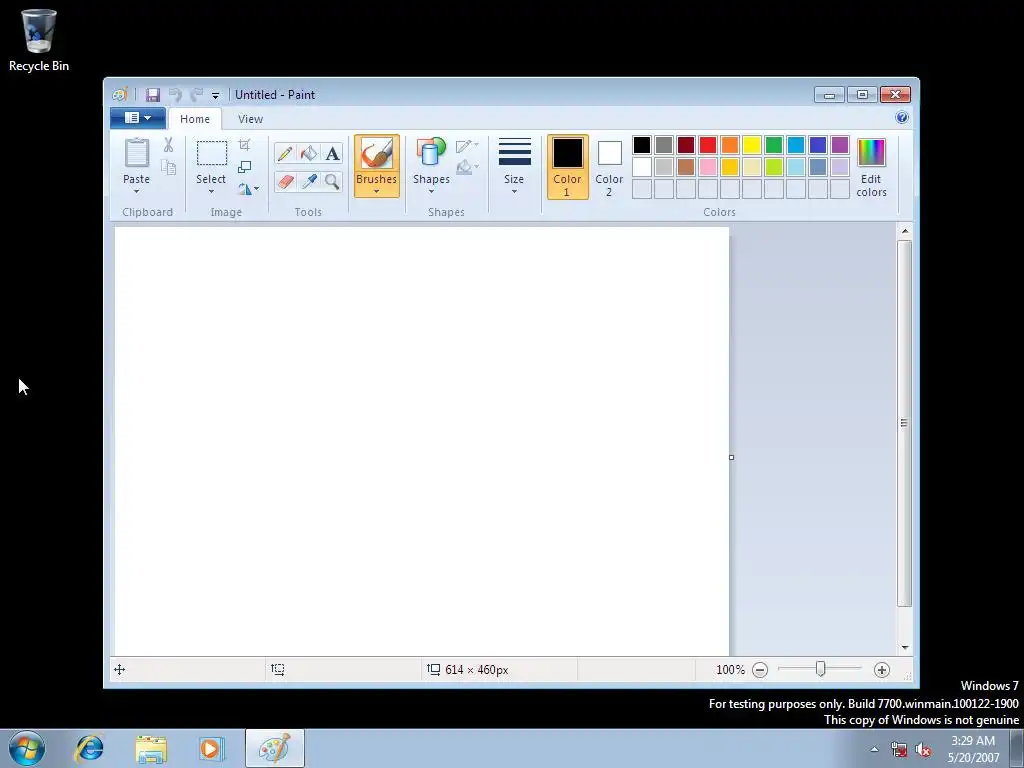Viewport: 1024px width, 768px height.
Task: Expand the Brushes dropdown arrow
Action: pos(377,191)
